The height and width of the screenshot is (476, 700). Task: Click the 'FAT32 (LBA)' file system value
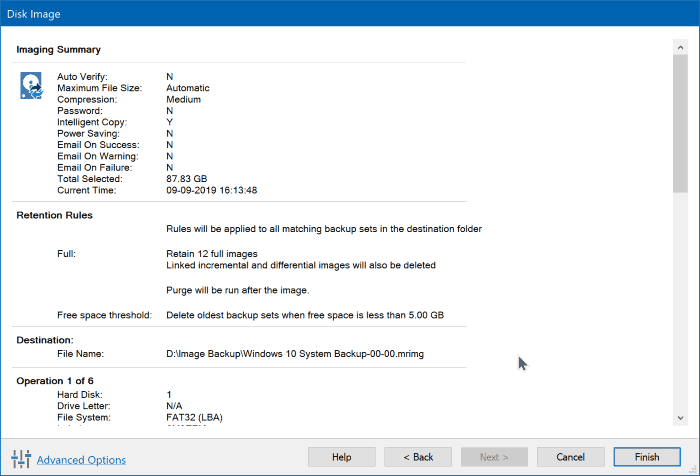[194, 418]
